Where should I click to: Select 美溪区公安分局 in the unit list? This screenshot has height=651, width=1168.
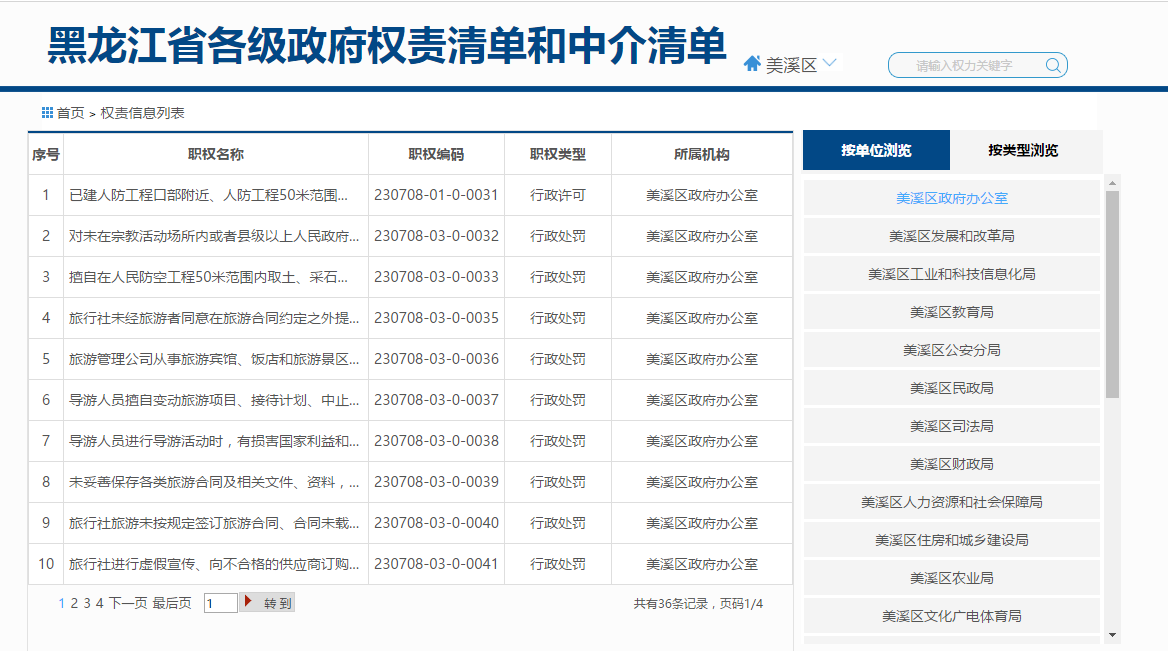click(951, 350)
